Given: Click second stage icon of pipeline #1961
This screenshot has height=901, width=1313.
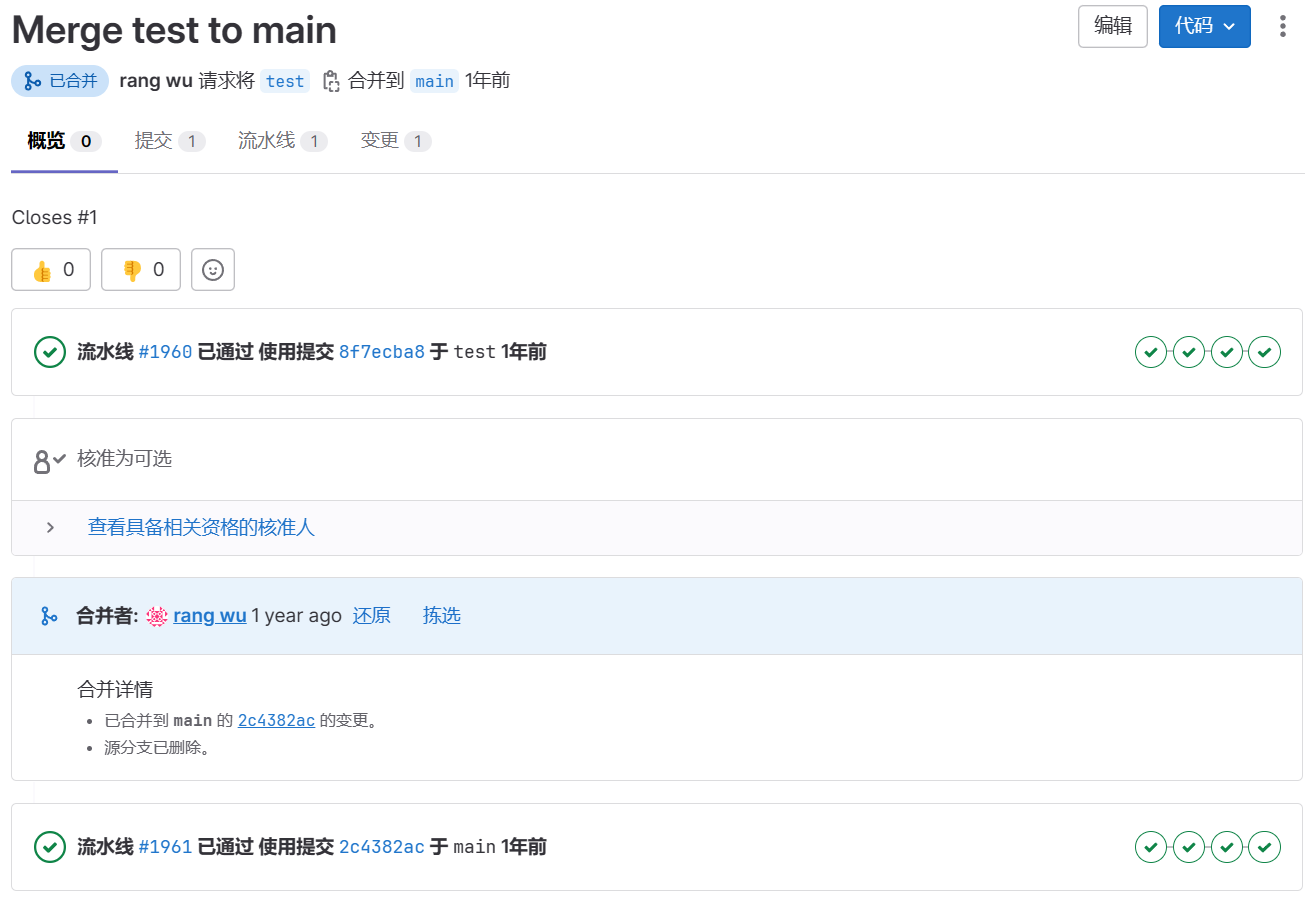Looking at the screenshot, I should point(1189,847).
